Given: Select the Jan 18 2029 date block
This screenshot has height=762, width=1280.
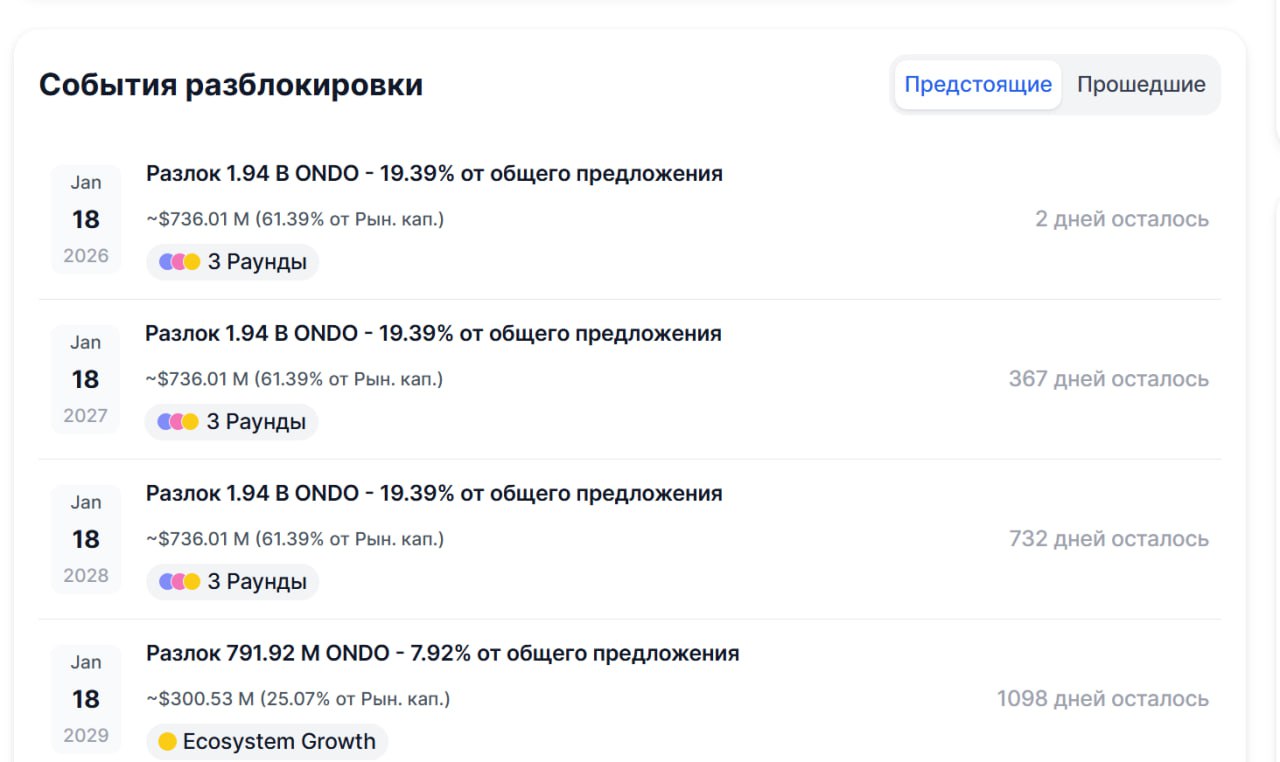Looking at the screenshot, I should tap(85, 698).
